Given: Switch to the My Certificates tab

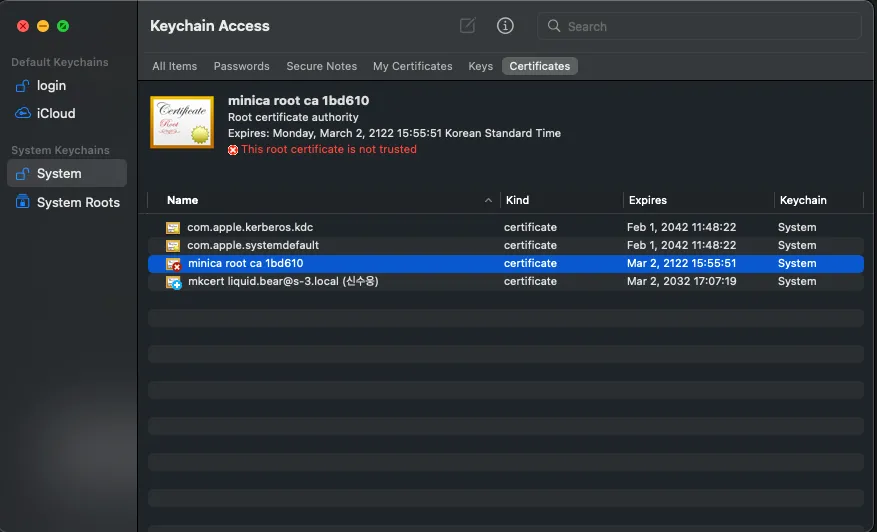Looking at the screenshot, I should coord(413,66).
